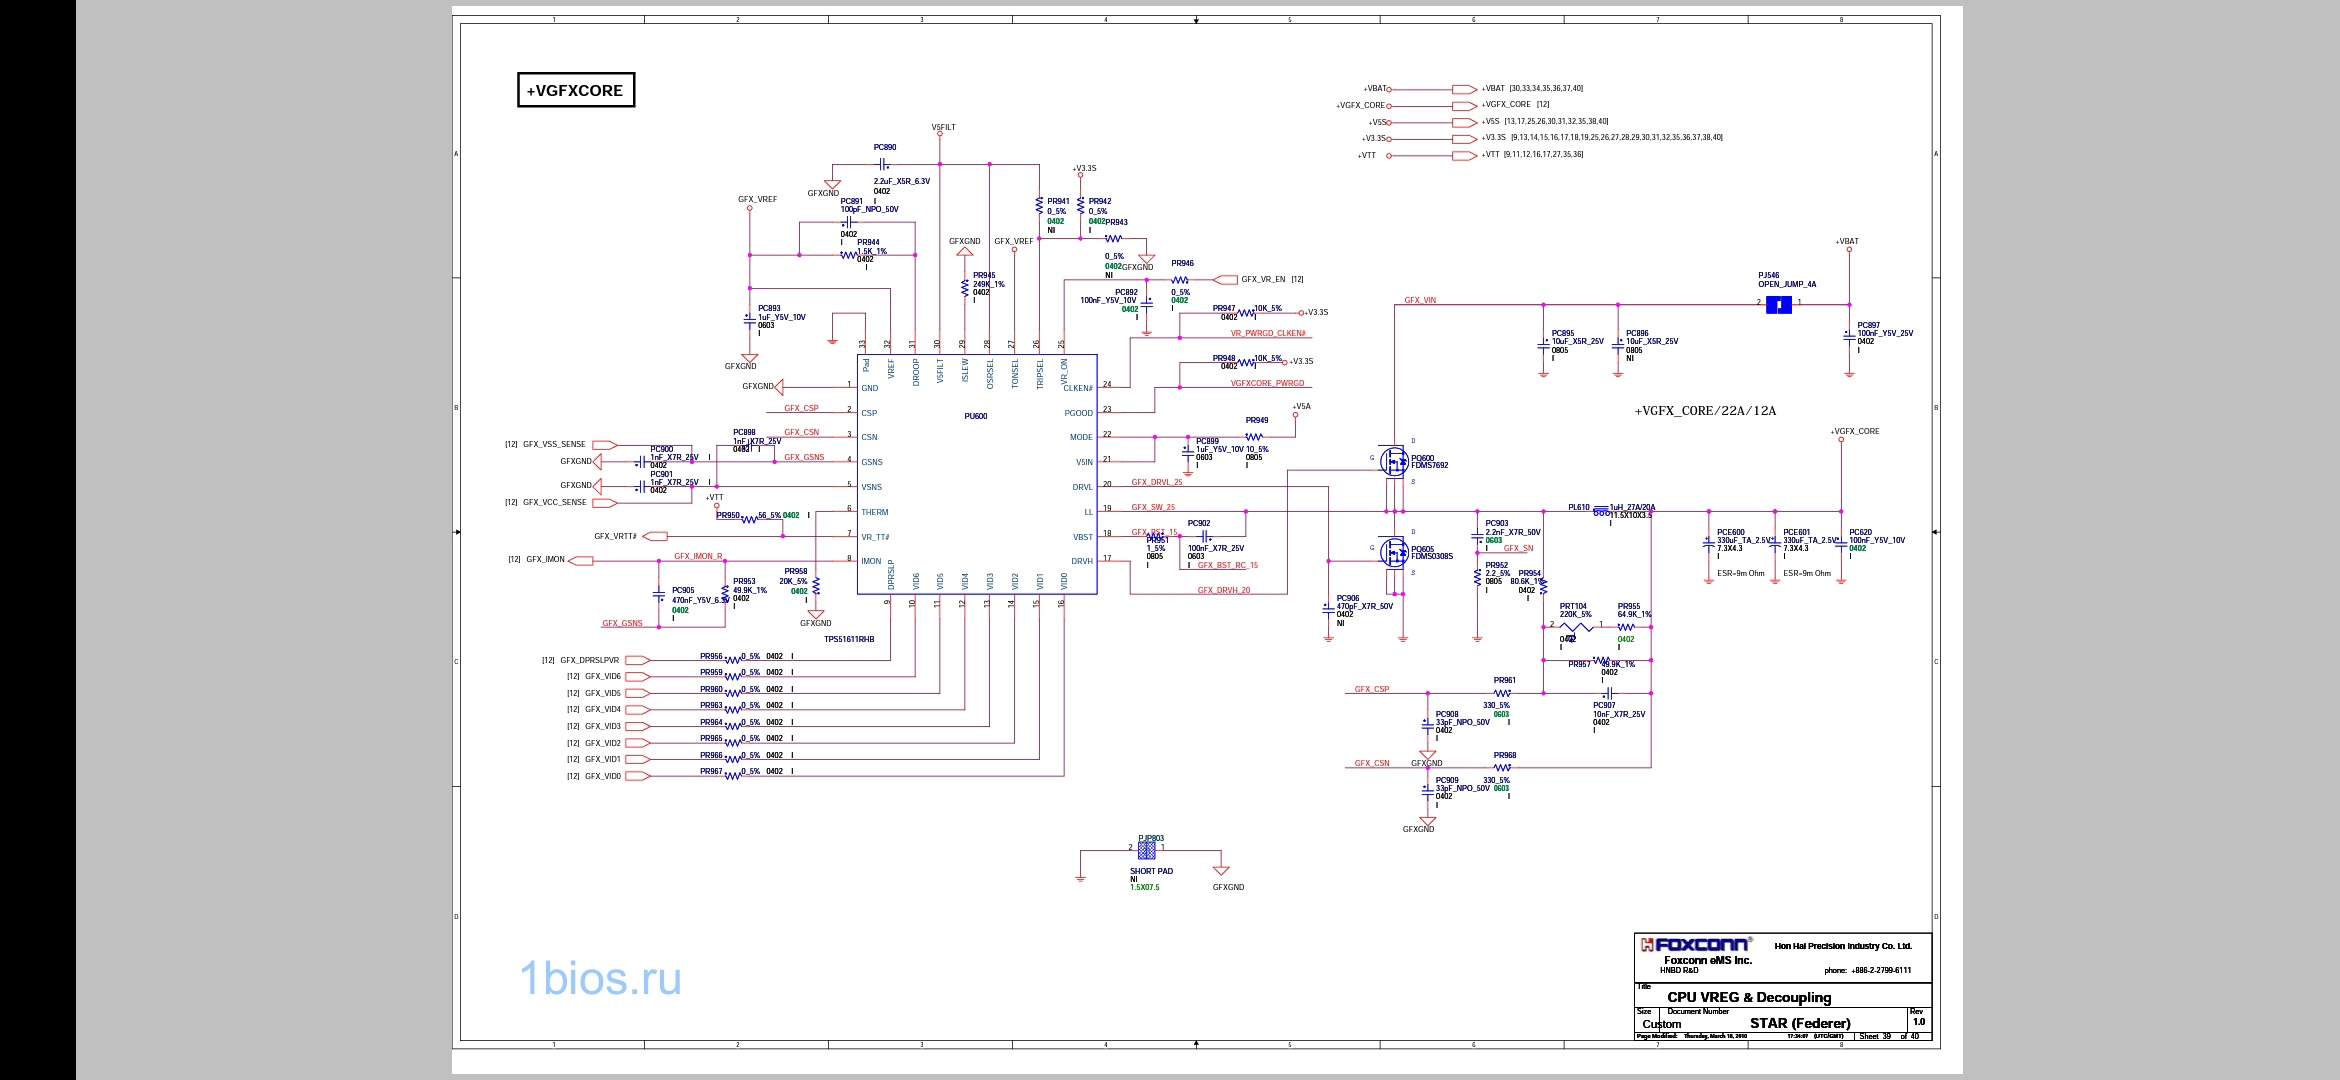Image resolution: width=2340 pixels, height=1080 pixels.
Task: Click the +VGFX_CORE/22A/12A annotation text
Action: [x=1705, y=411]
